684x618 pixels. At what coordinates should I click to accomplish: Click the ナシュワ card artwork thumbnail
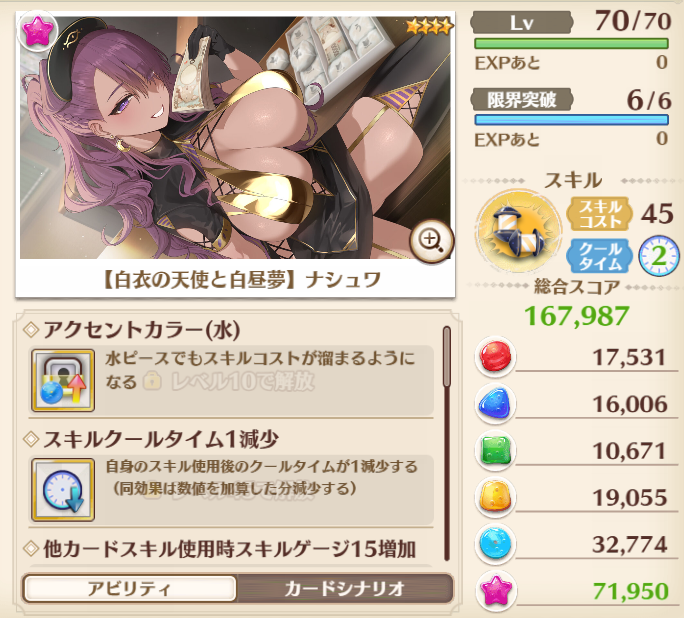[x=235, y=137]
